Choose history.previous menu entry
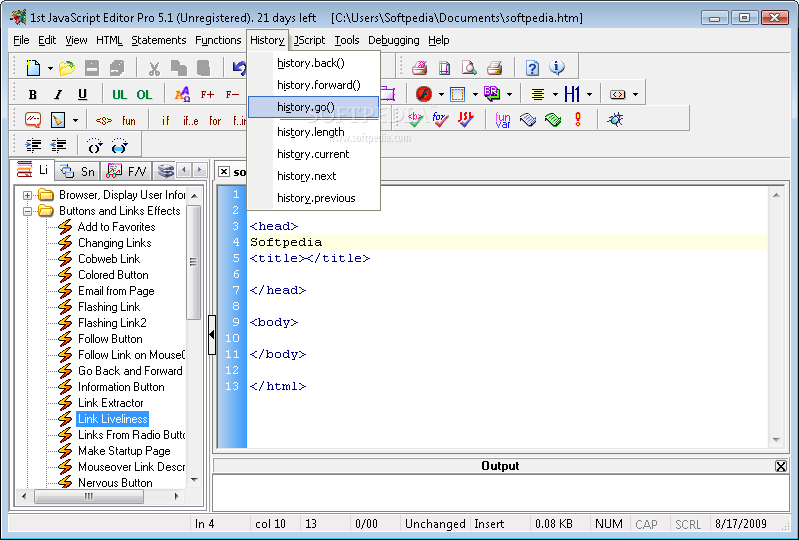Screen dimensions: 799x540 pyautogui.click(x=313, y=198)
